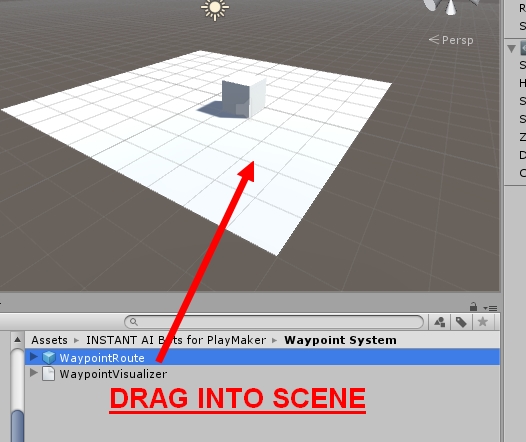Open the Search by Label tag filter
The width and height of the screenshot is (526, 442).
tap(461, 322)
